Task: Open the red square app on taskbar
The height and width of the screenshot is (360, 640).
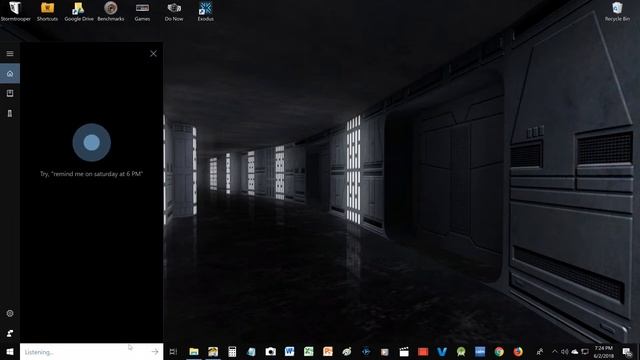Action: (423, 351)
